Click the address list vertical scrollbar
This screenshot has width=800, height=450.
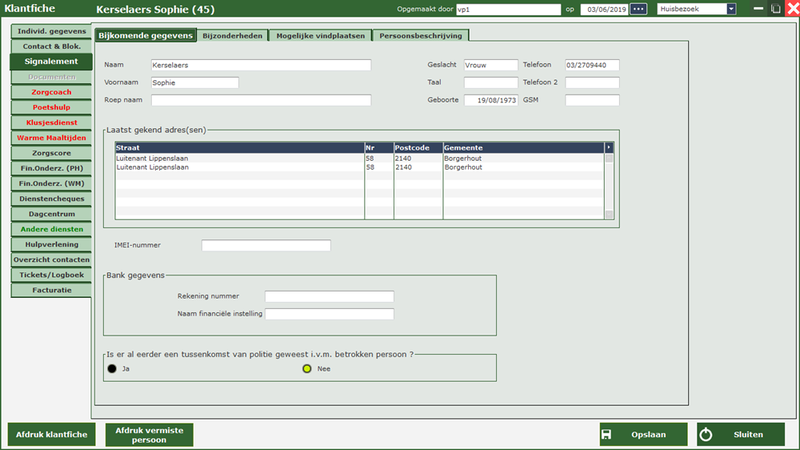pyautogui.click(x=608, y=185)
